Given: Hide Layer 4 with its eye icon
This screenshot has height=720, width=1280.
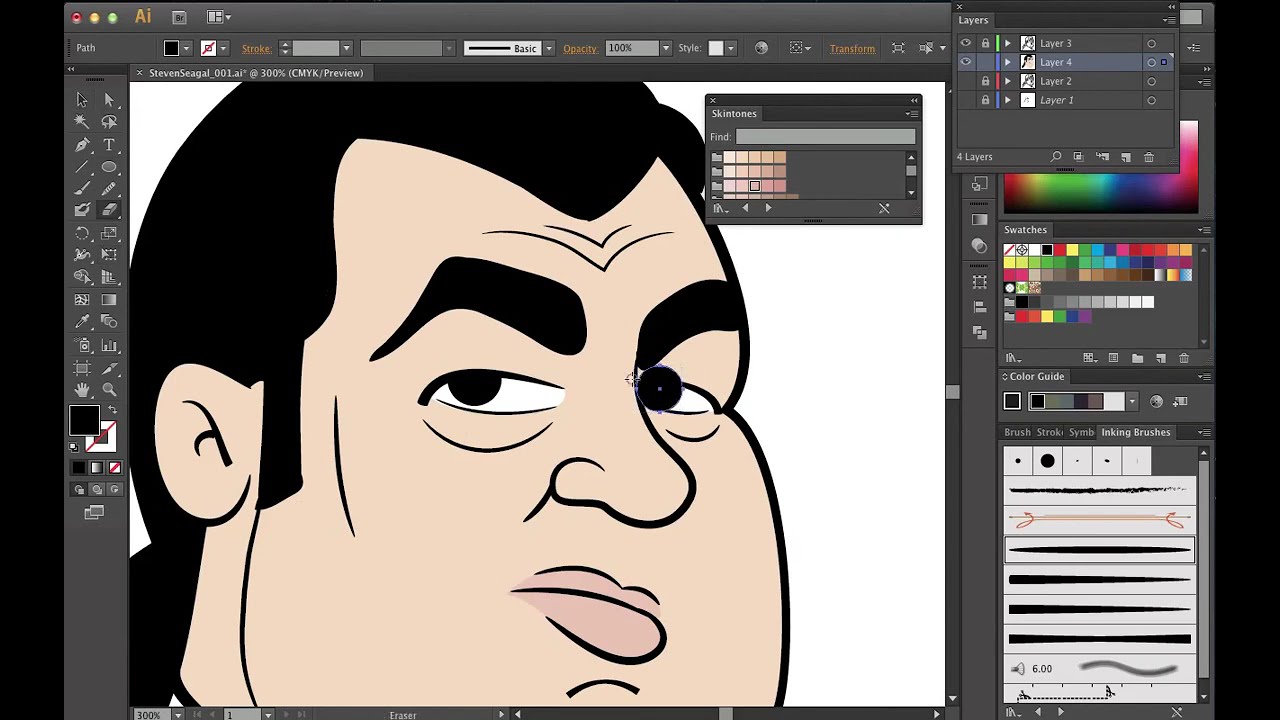Looking at the screenshot, I should 966,62.
